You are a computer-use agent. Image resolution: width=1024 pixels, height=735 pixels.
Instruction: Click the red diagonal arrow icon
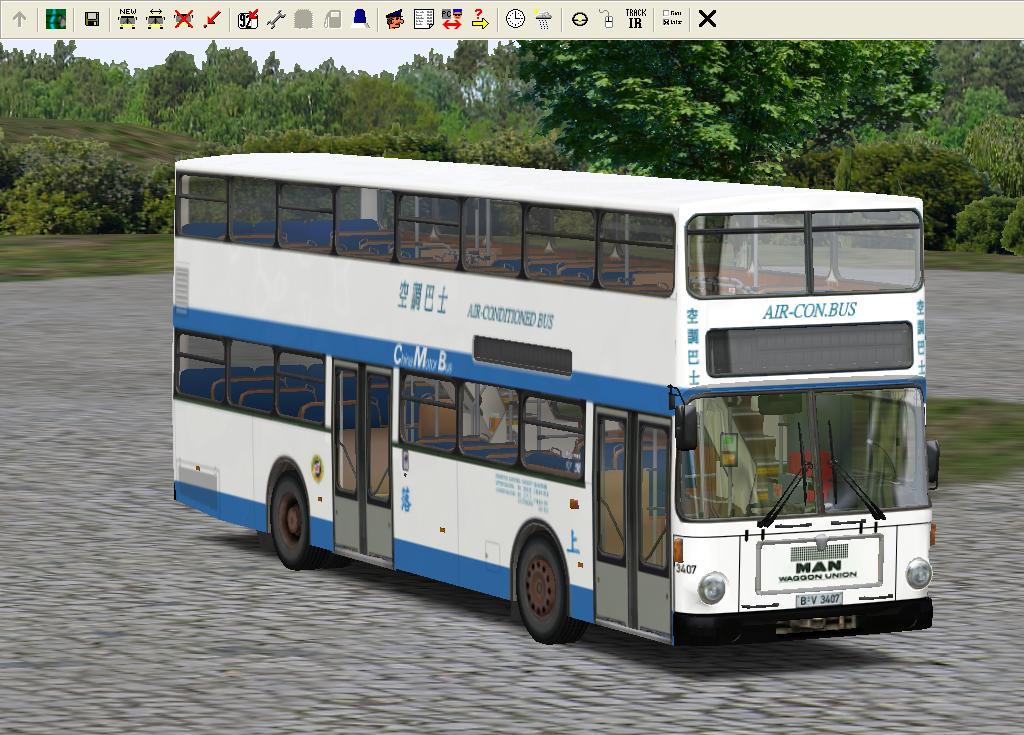coord(212,19)
